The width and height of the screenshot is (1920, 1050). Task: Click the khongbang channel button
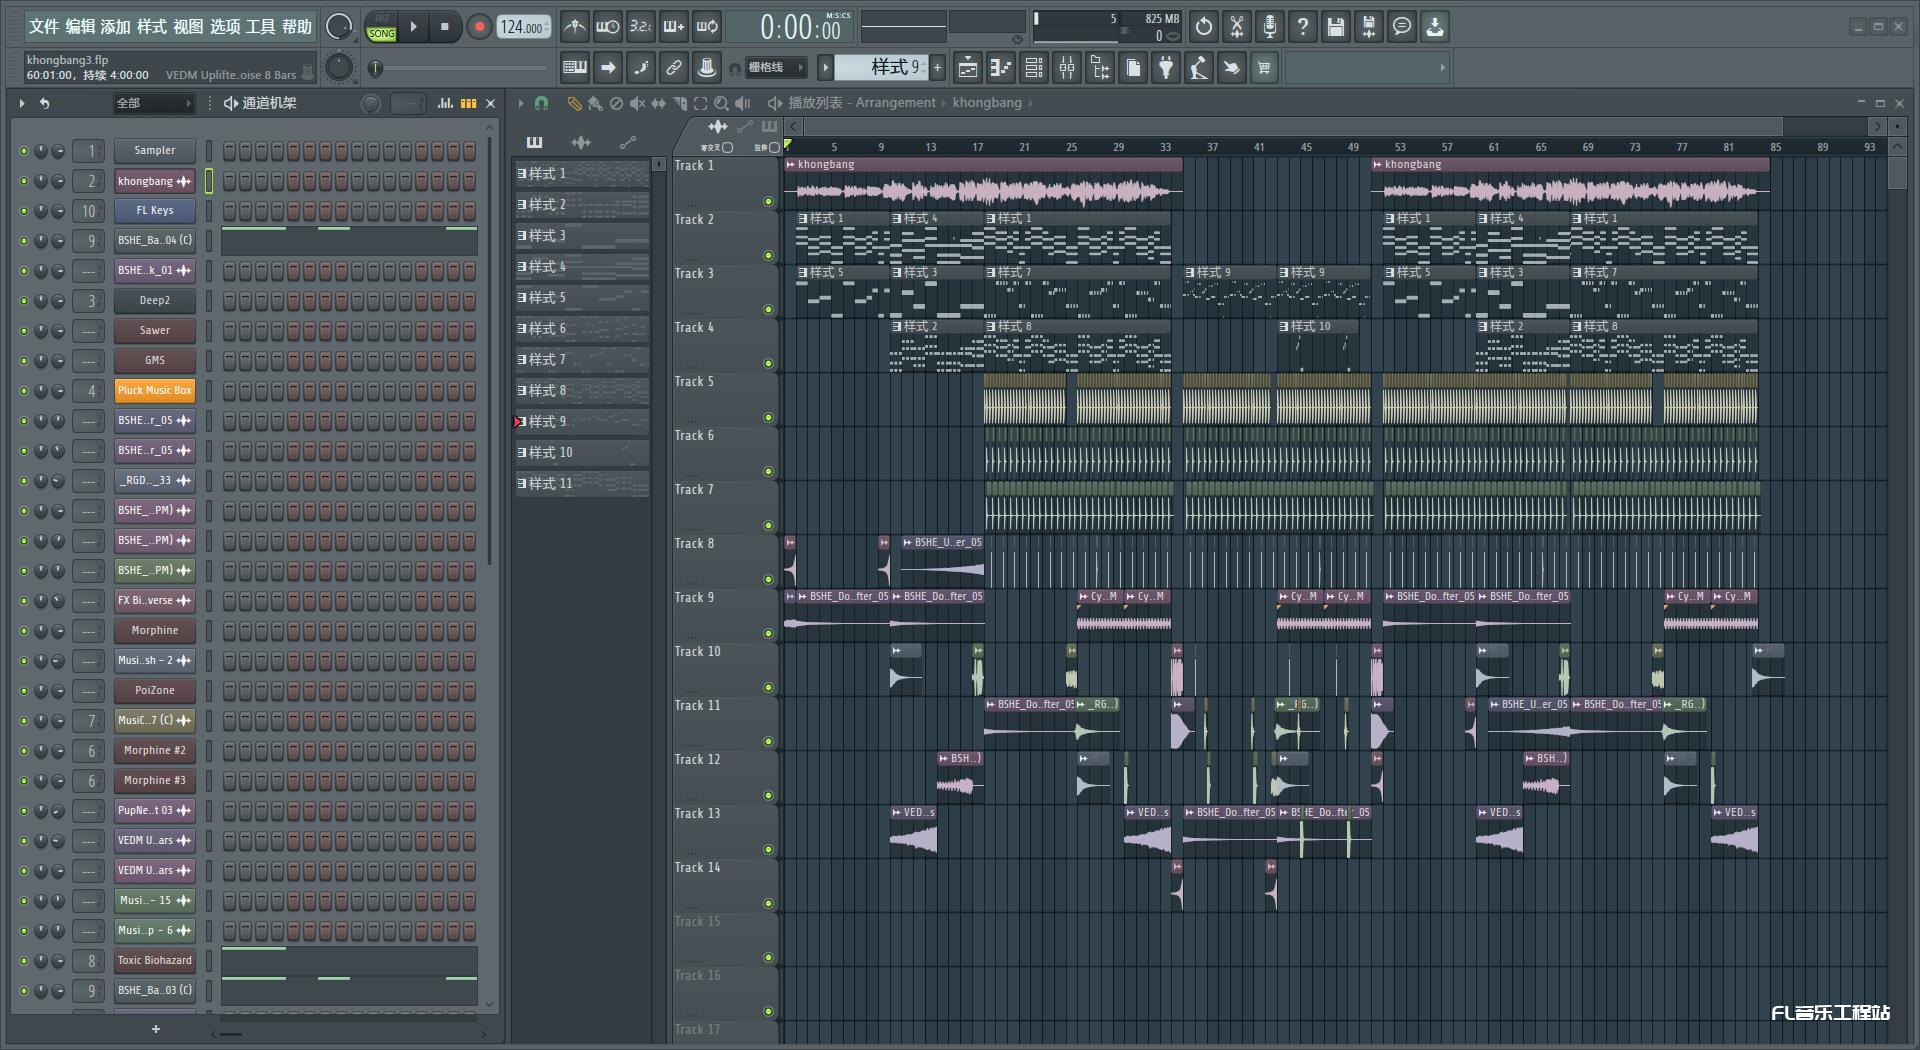pos(154,181)
